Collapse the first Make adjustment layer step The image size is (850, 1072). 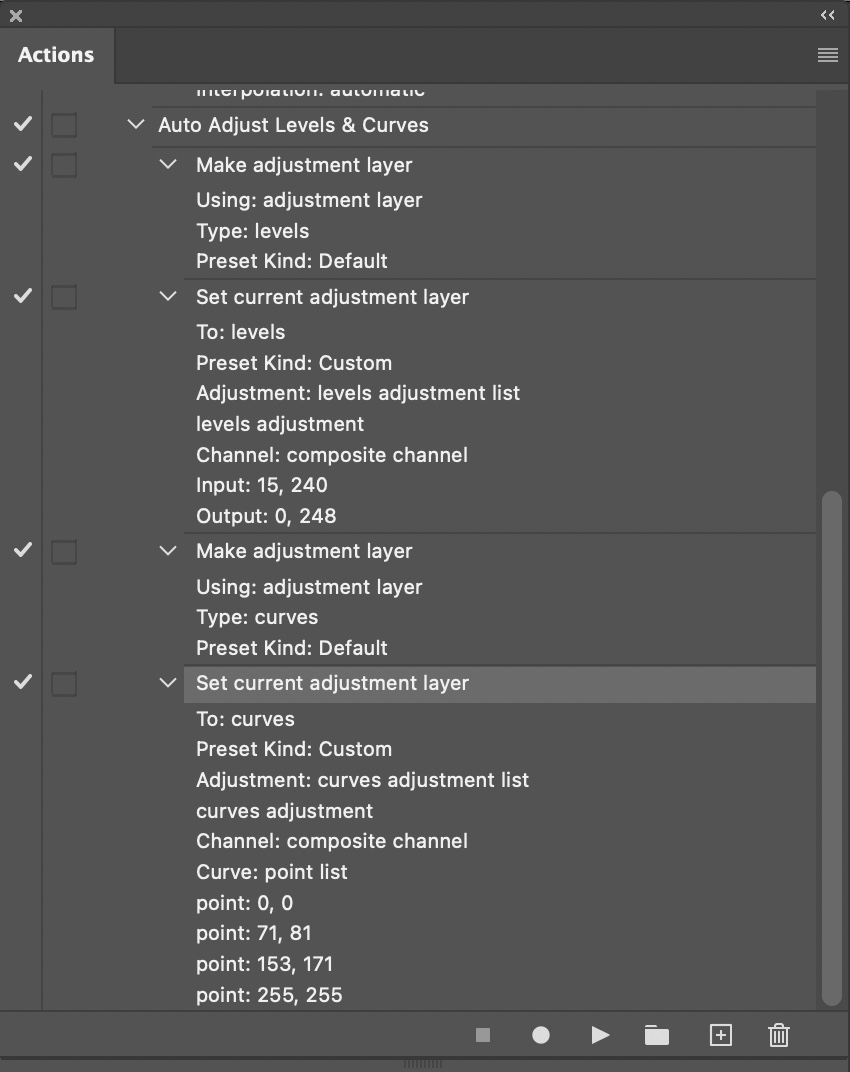[168, 165]
